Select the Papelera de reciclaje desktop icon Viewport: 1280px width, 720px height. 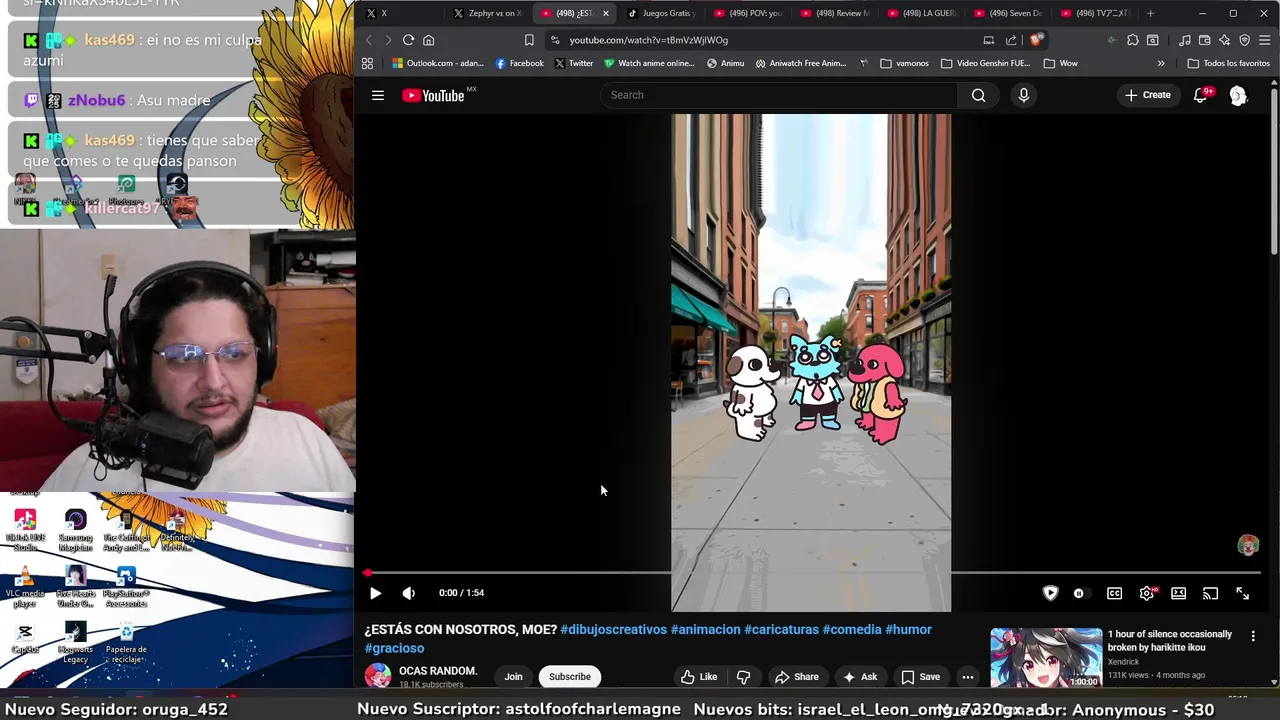click(126, 643)
